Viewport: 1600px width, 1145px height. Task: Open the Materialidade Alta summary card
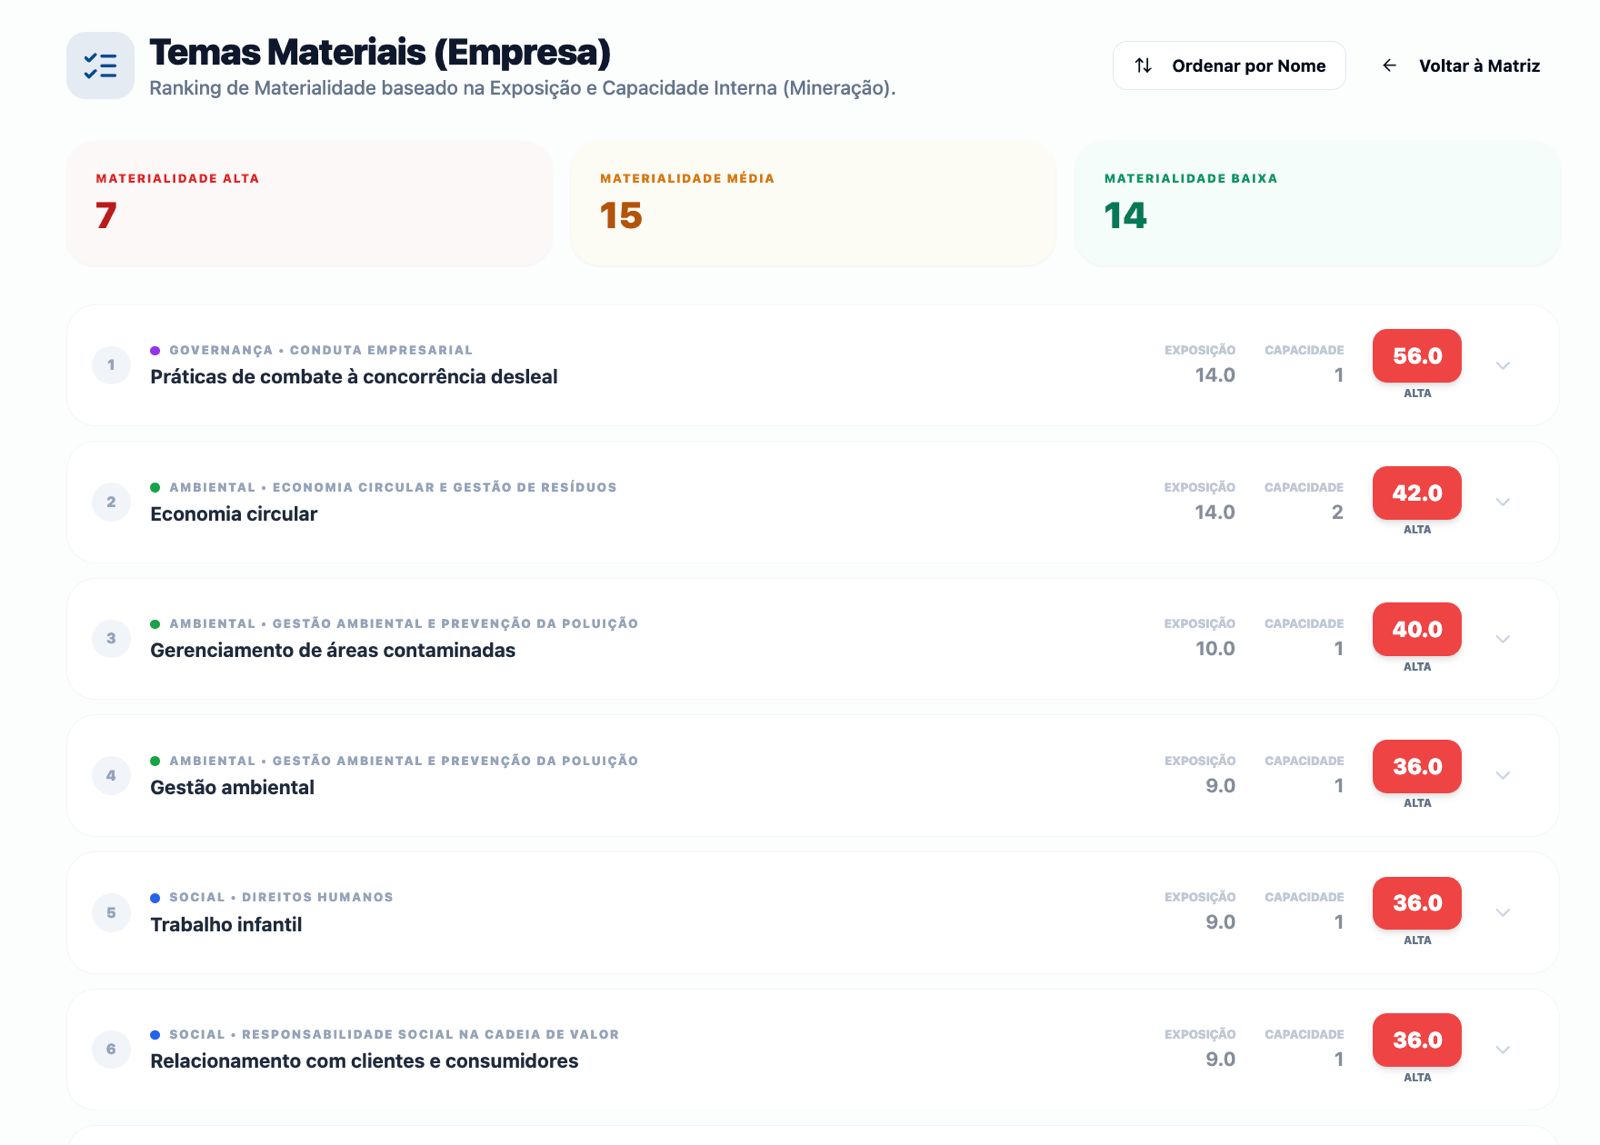tap(309, 203)
